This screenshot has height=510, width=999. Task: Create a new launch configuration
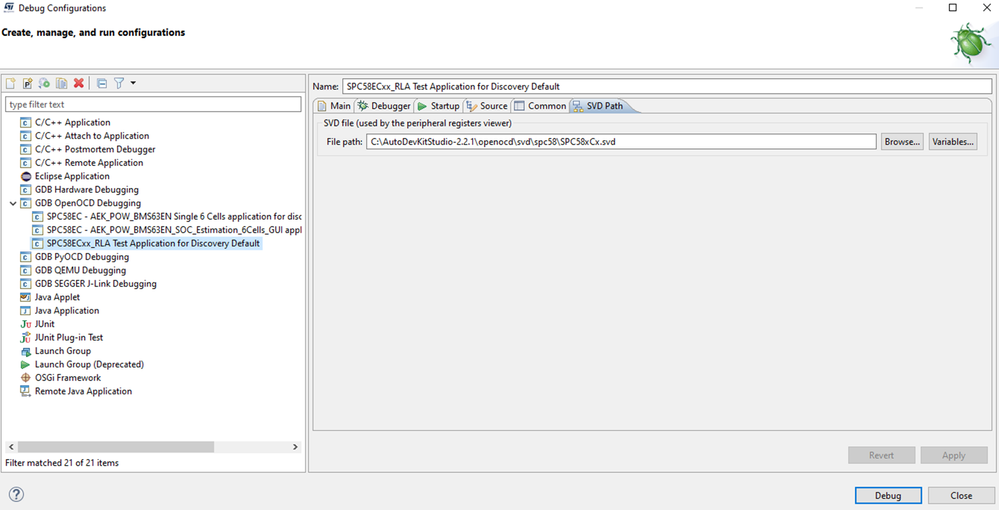(x=10, y=83)
